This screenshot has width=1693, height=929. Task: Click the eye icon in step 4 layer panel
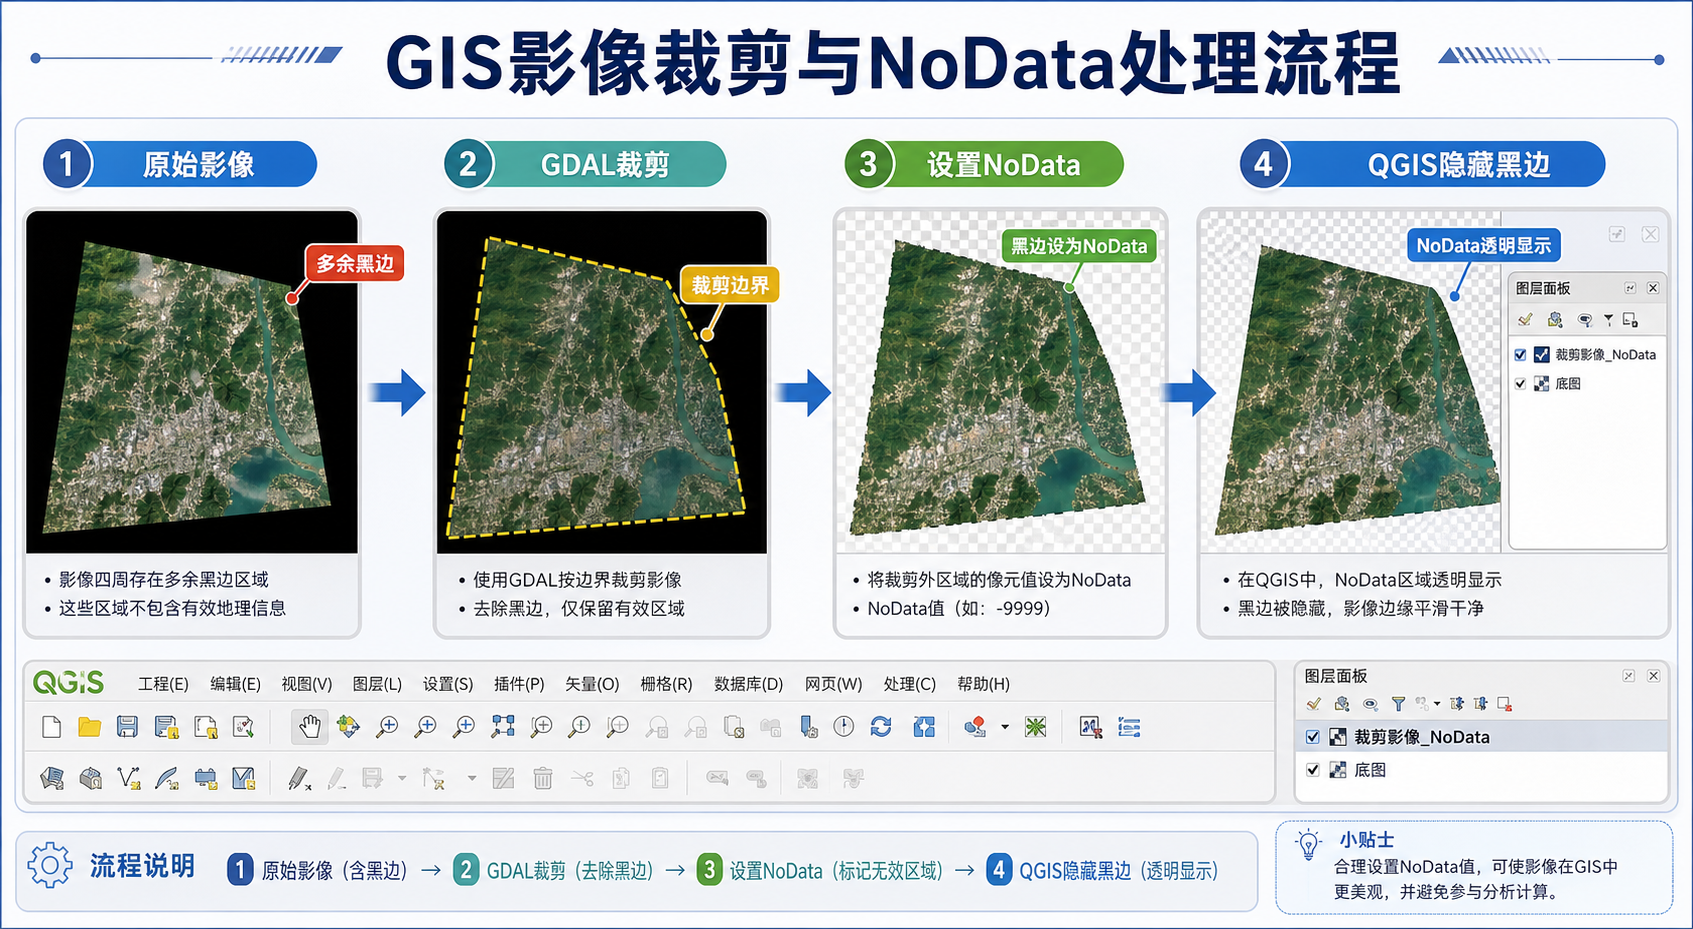1585,320
